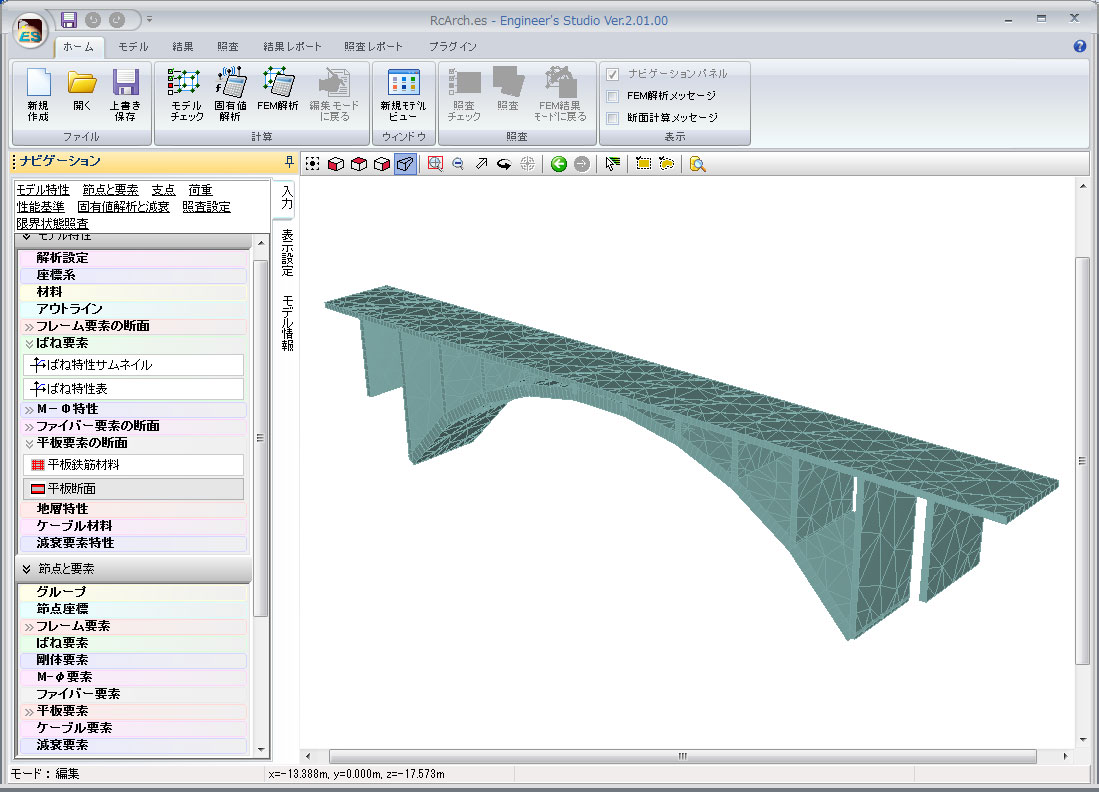Click the green back arrow in view toolbar
Viewport: 1099px width, 792px height.
pyautogui.click(x=559, y=164)
